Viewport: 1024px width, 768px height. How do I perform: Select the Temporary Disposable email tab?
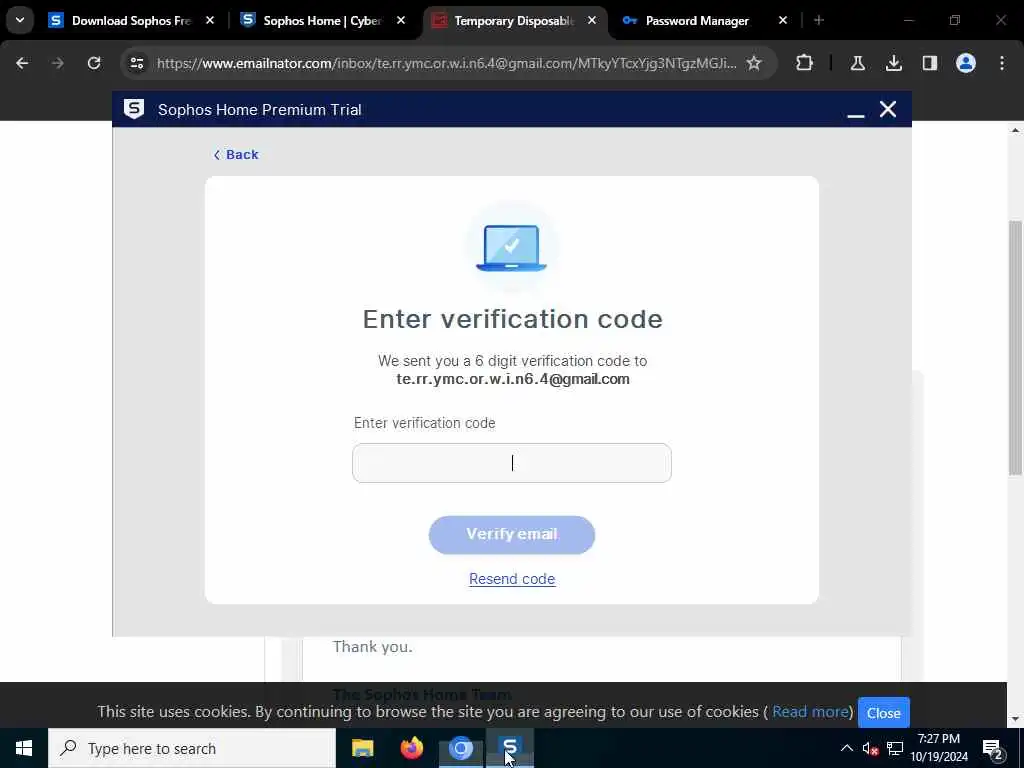(x=513, y=21)
